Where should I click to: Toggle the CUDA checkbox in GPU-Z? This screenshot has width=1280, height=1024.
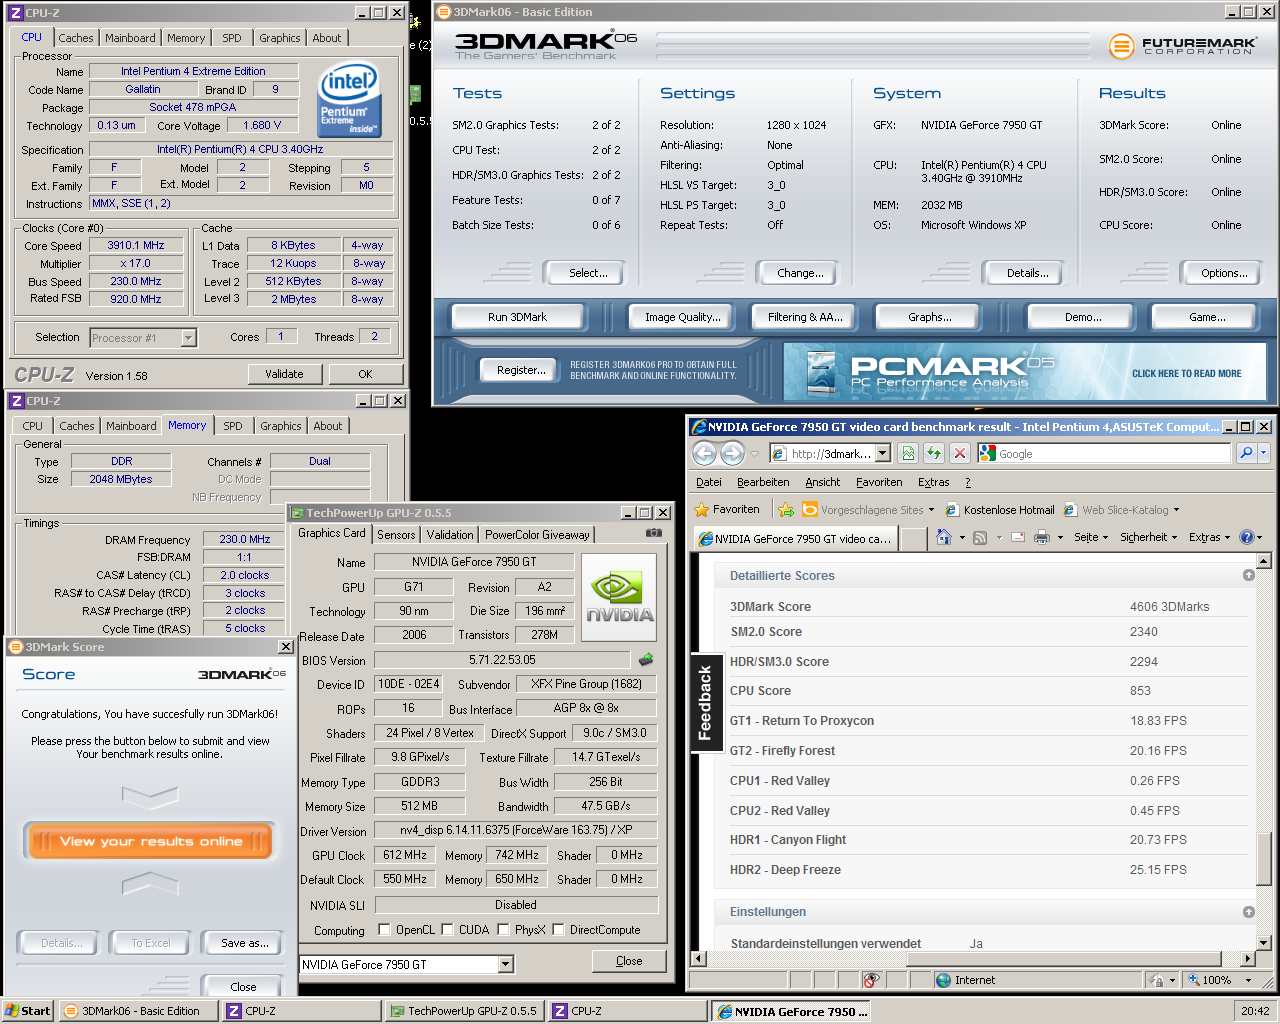tap(447, 929)
